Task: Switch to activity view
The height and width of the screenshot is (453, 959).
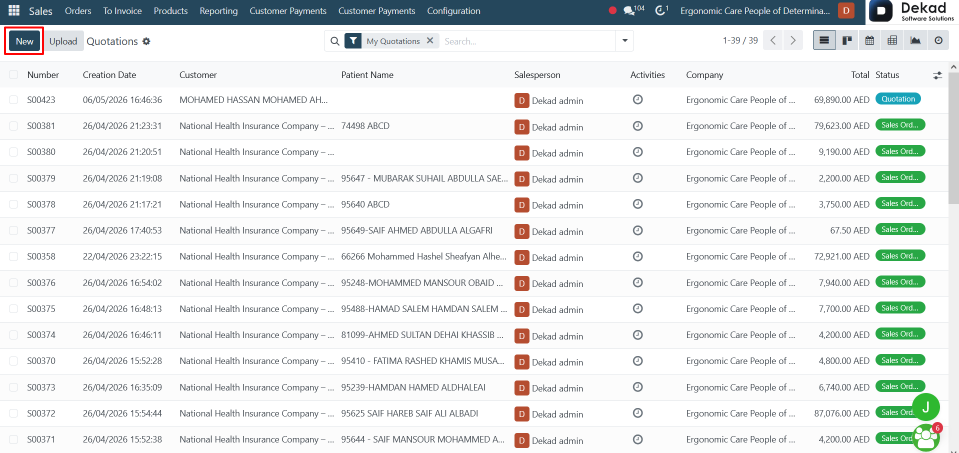Action: [x=938, y=41]
